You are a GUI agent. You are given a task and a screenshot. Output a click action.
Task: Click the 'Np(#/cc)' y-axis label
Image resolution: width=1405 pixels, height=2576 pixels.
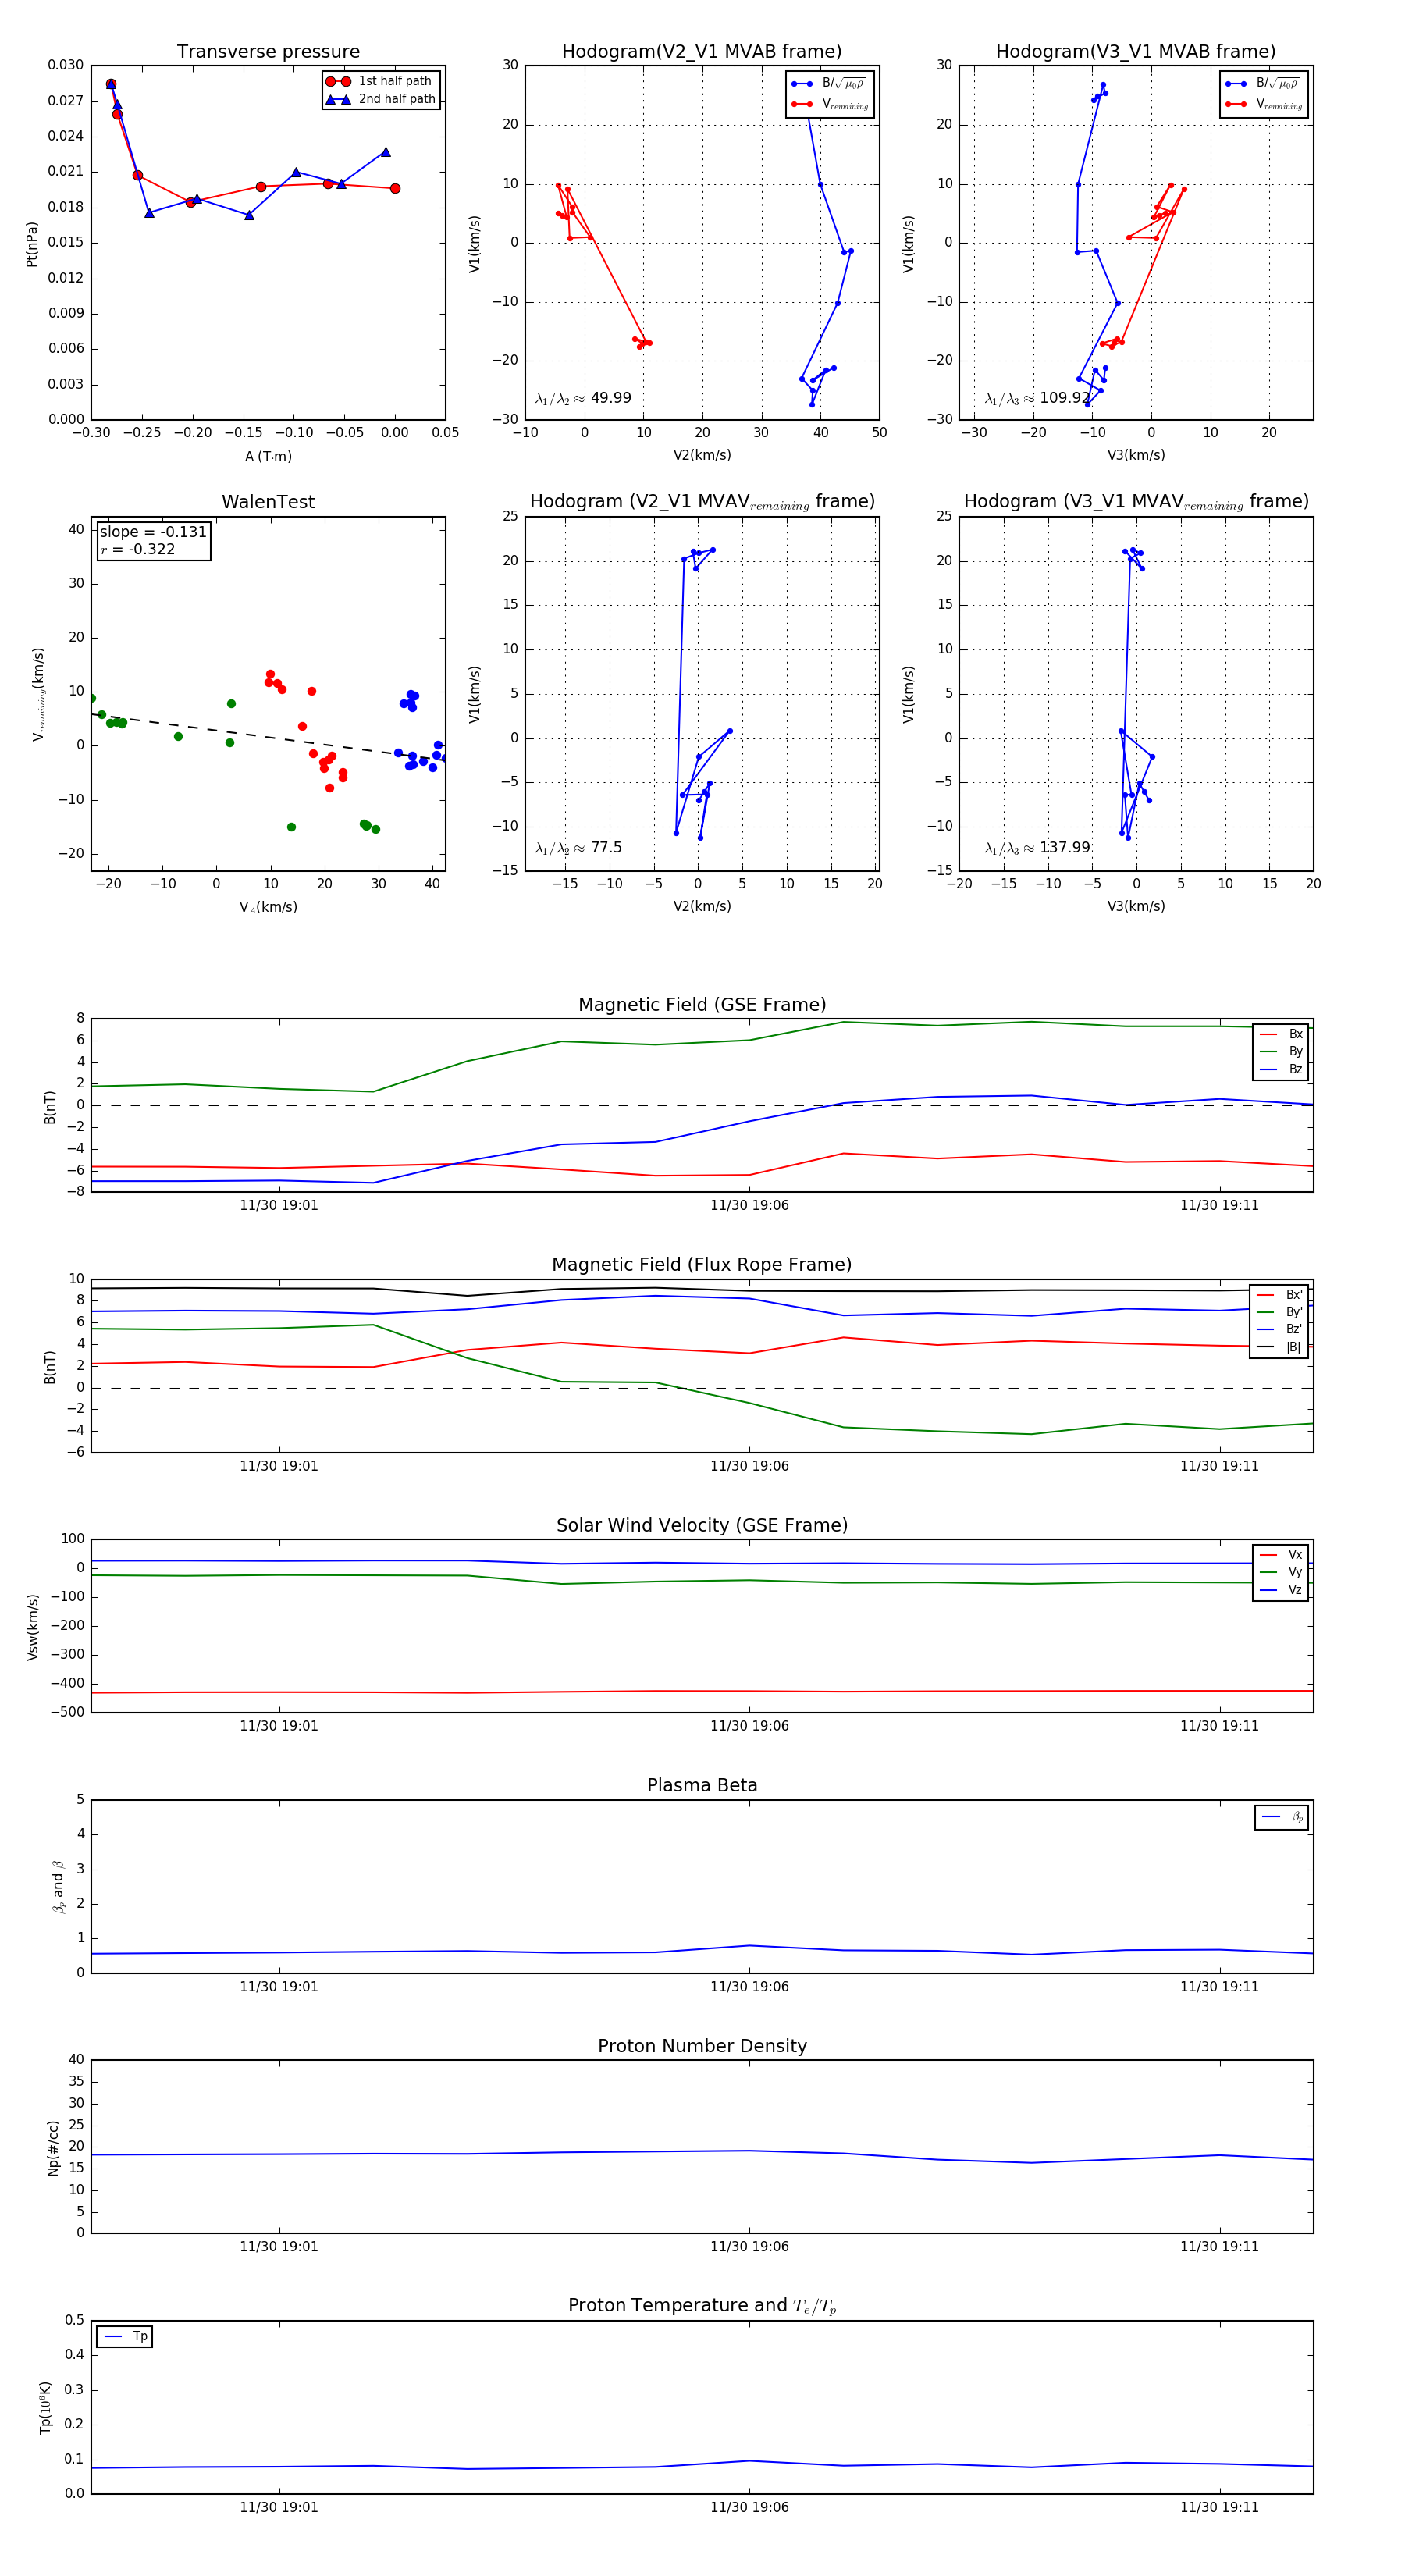[x=53, y=2148]
